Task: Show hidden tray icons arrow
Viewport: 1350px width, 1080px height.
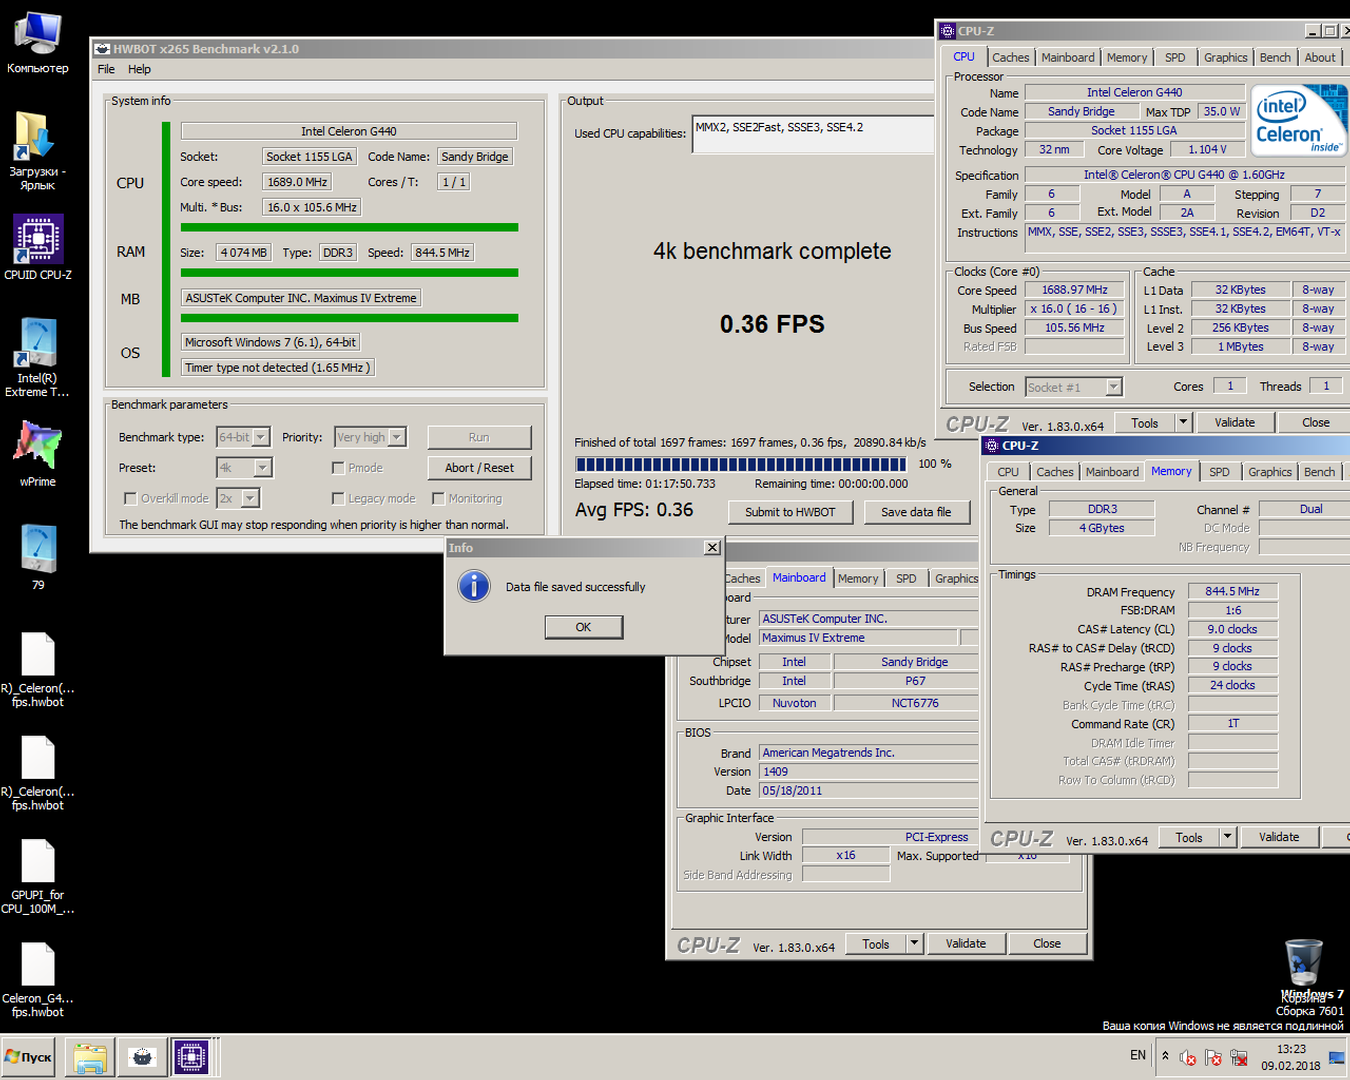Action: point(1165,1055)
